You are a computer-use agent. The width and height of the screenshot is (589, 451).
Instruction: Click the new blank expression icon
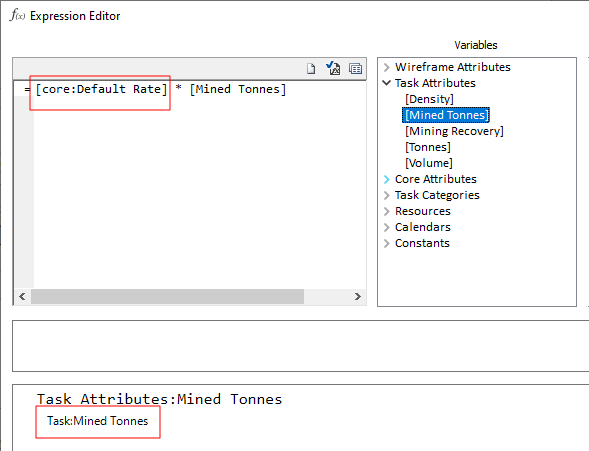point(311,69)
